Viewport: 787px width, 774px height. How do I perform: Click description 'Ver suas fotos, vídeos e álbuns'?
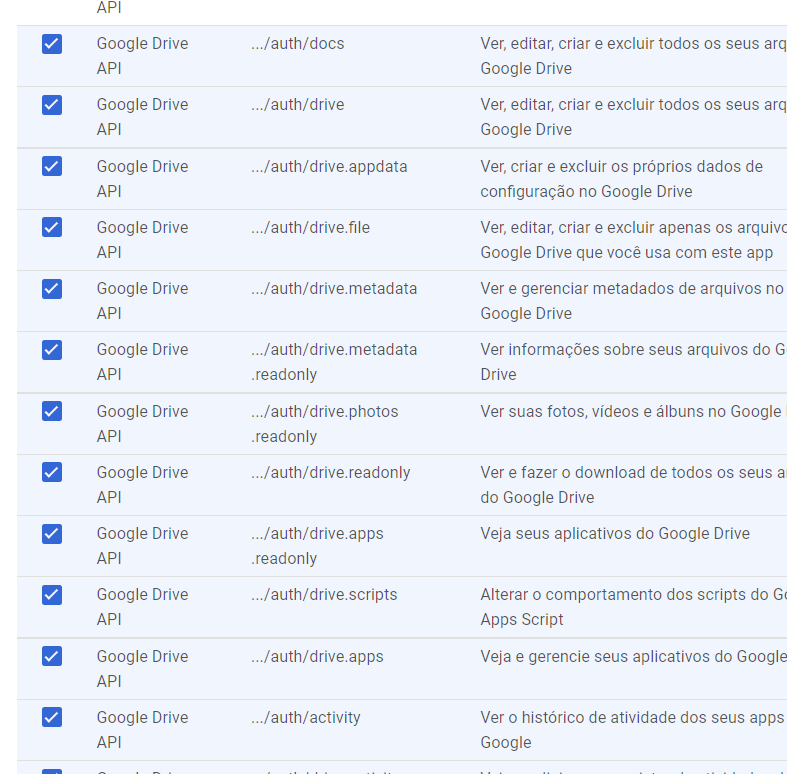[x=633, y=412]
